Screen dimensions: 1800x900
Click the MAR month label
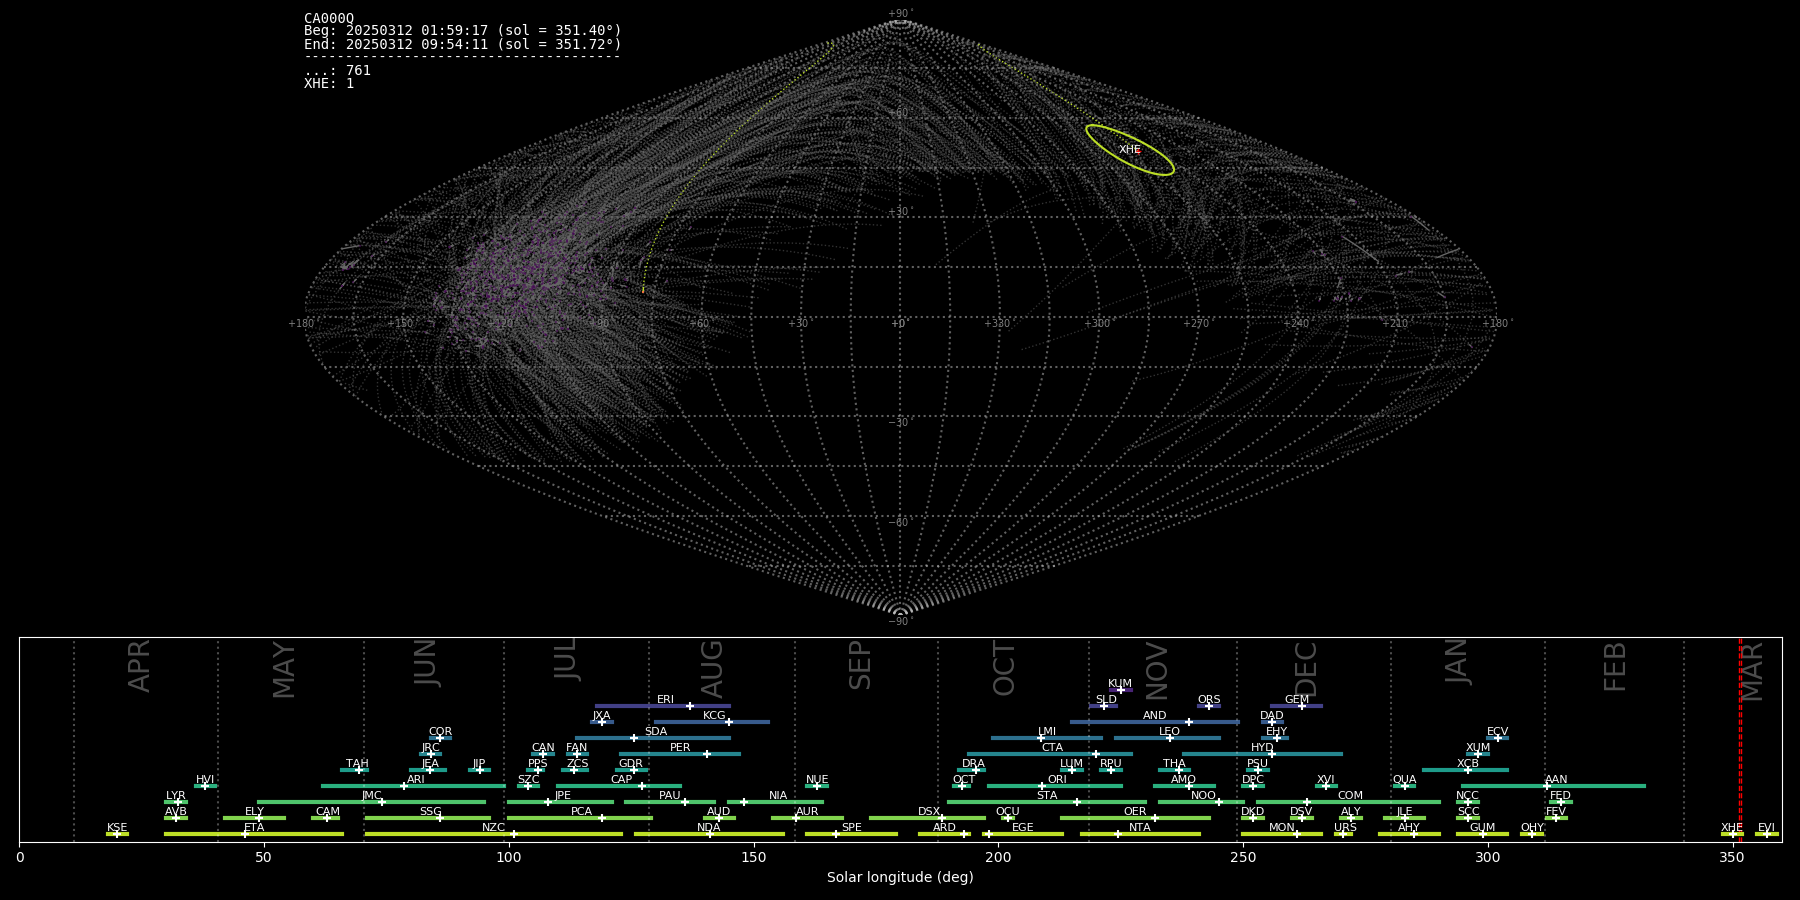pyautogui.click(x=1753, y=672)
